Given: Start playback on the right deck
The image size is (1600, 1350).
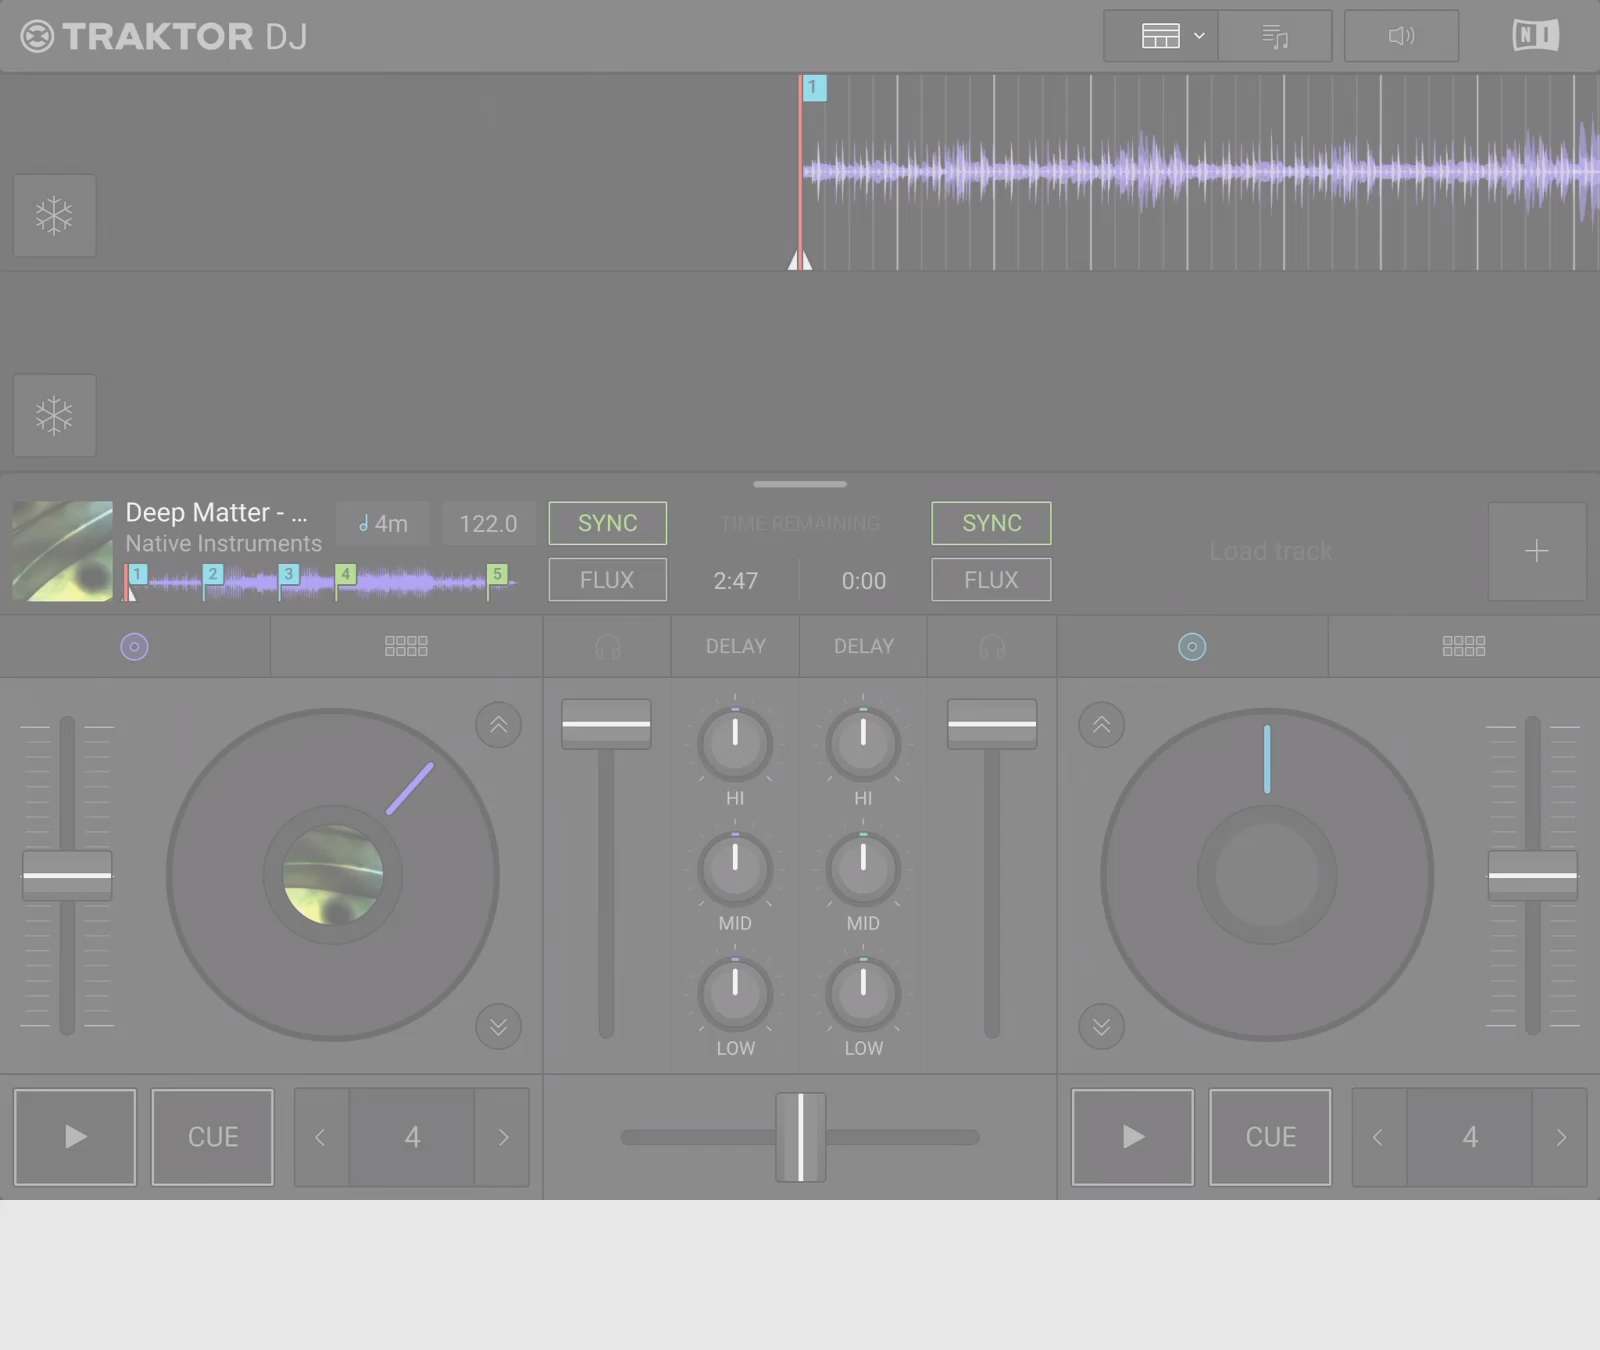Looking at the screenshot, I should [x=1133, y=1137].
